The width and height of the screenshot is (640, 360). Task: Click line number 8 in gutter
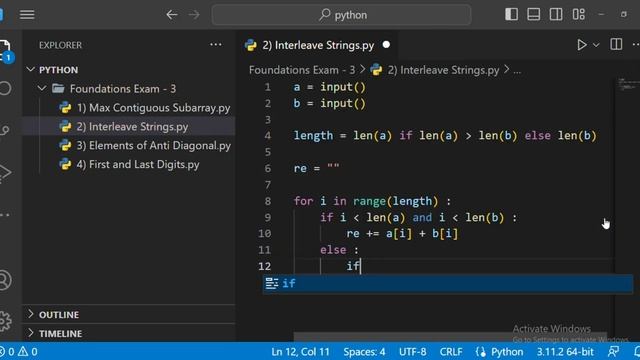tap(267, 201)
